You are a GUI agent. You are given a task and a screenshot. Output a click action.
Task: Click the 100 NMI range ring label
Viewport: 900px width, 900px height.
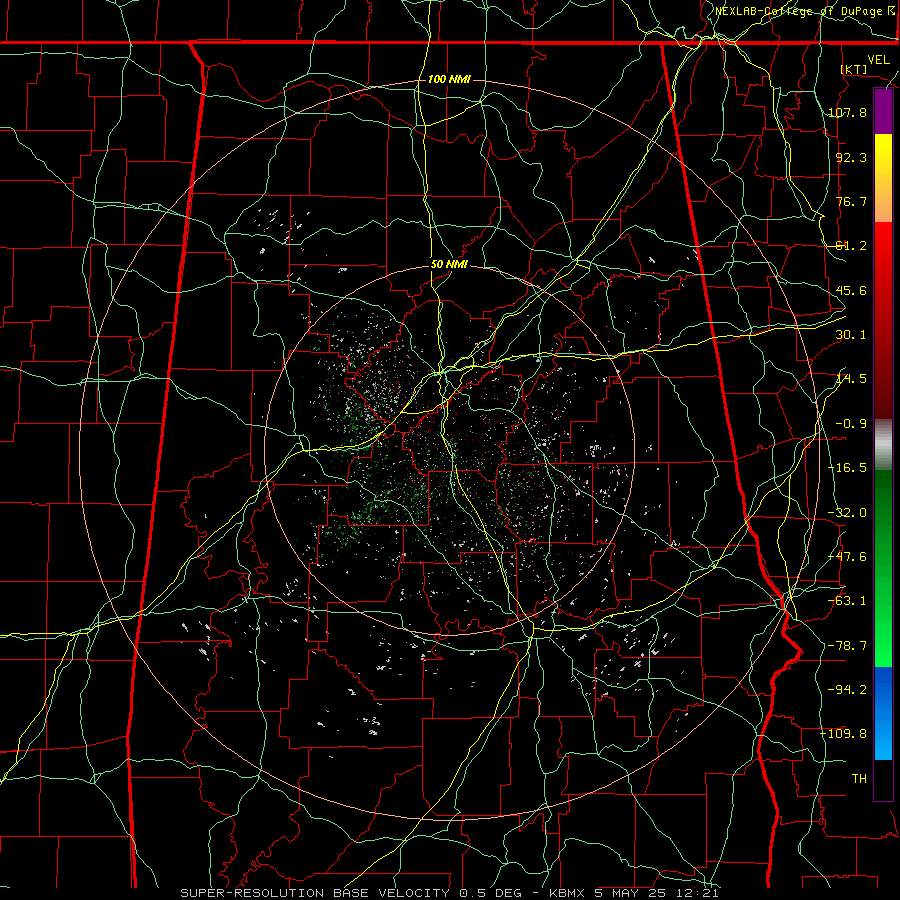[449, 79]
